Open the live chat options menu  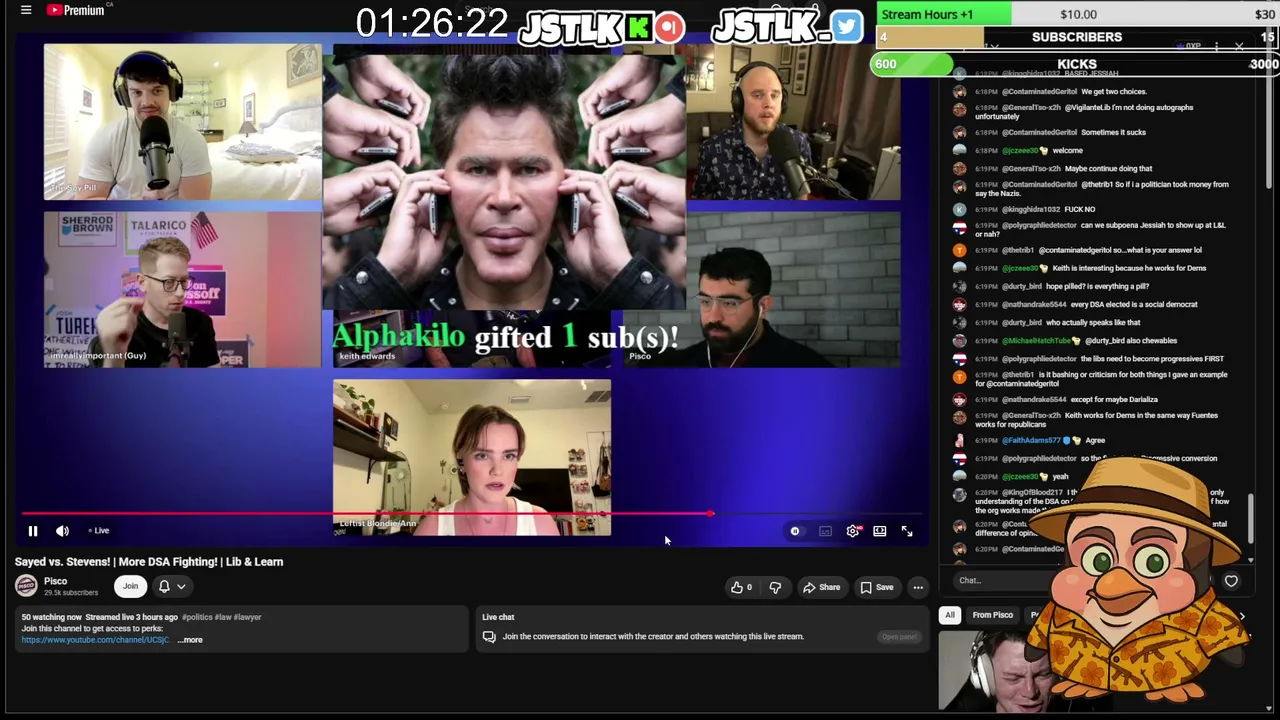1216,47
